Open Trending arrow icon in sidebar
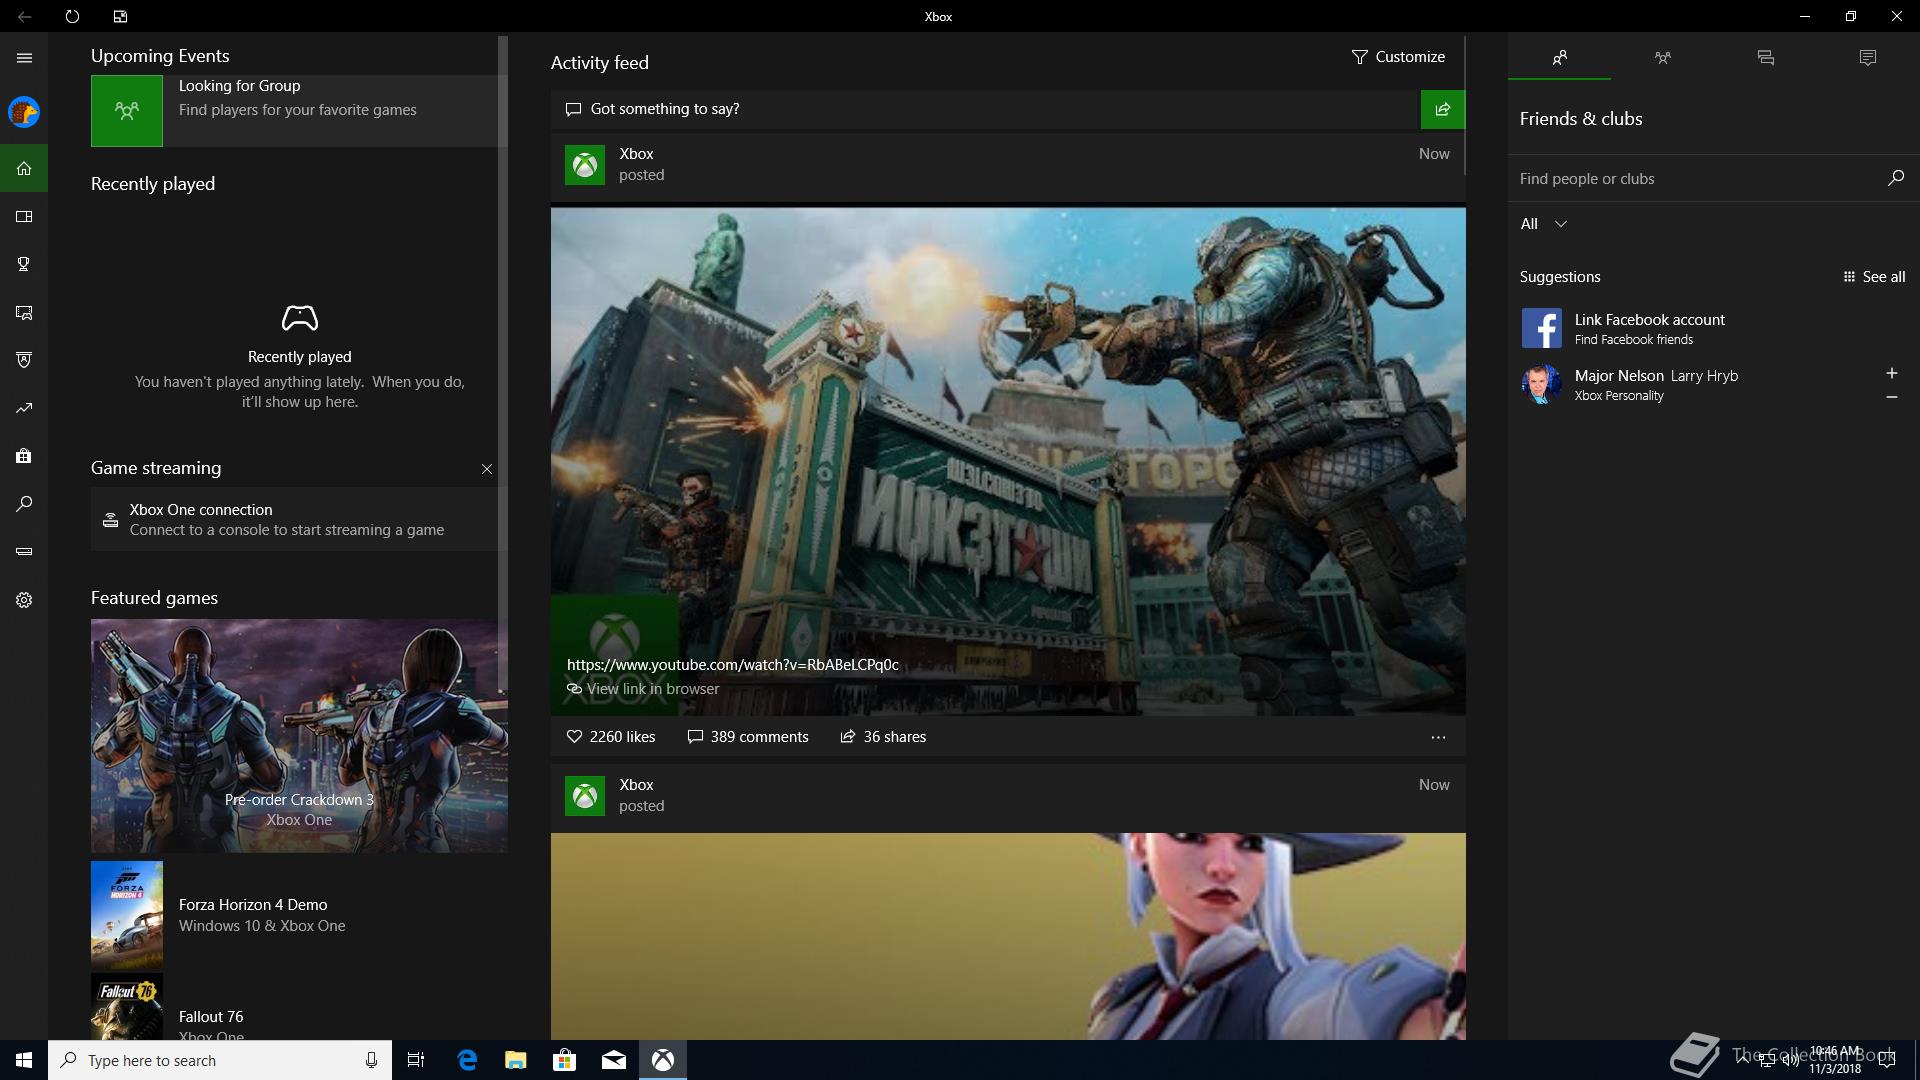 (x=24, y=408)
